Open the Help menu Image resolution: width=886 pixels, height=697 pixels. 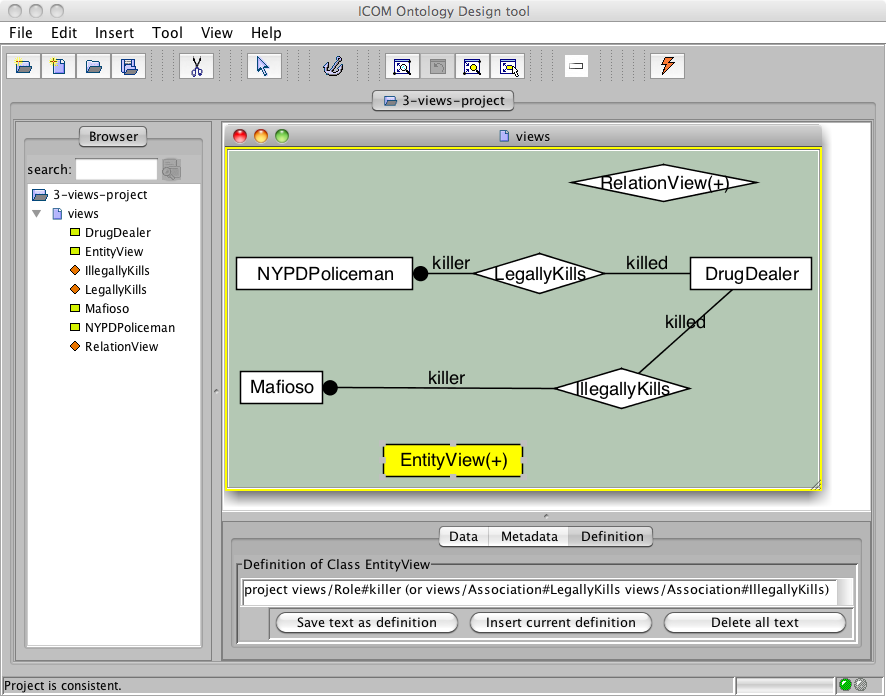(266, 33)
